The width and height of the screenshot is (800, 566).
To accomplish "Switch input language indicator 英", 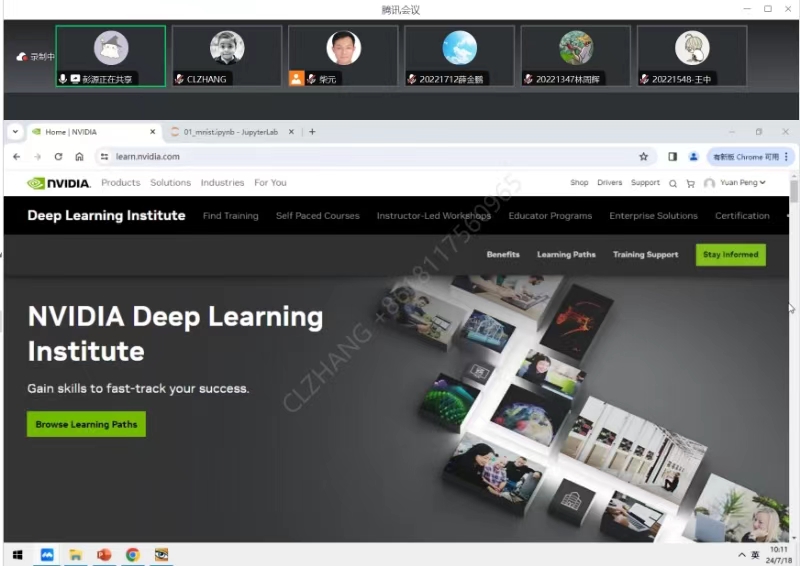I will pyautogui.click(x=755, y=555).
